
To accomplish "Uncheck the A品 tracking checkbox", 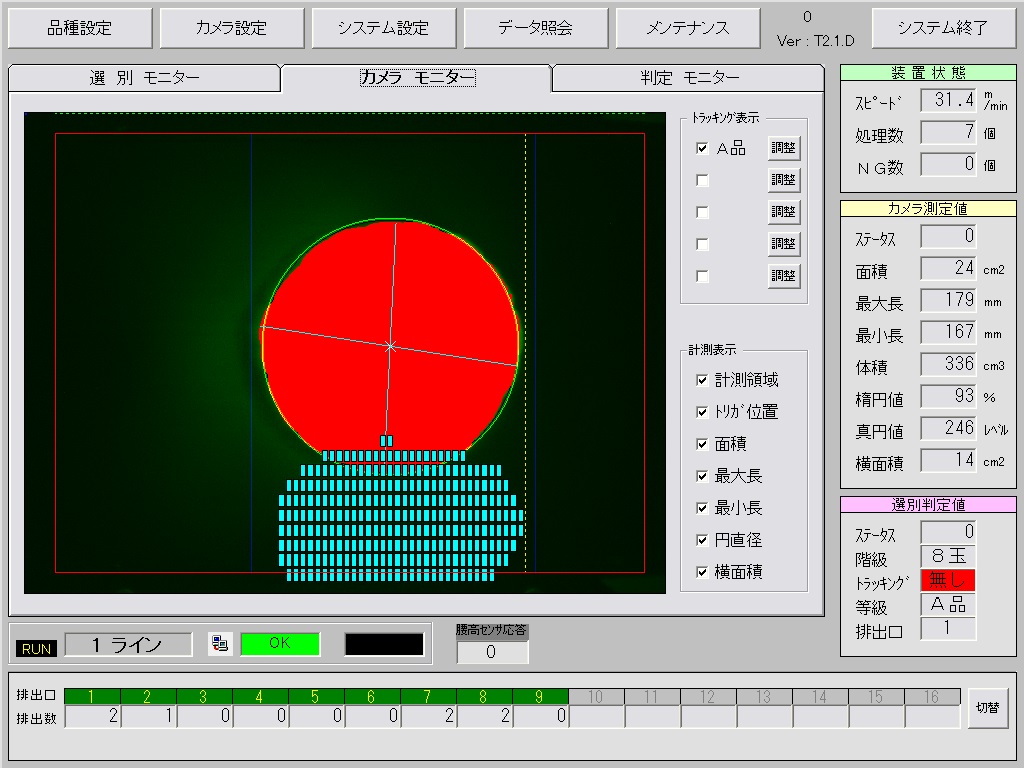I will pyautogui.click(x=703, y=148).
